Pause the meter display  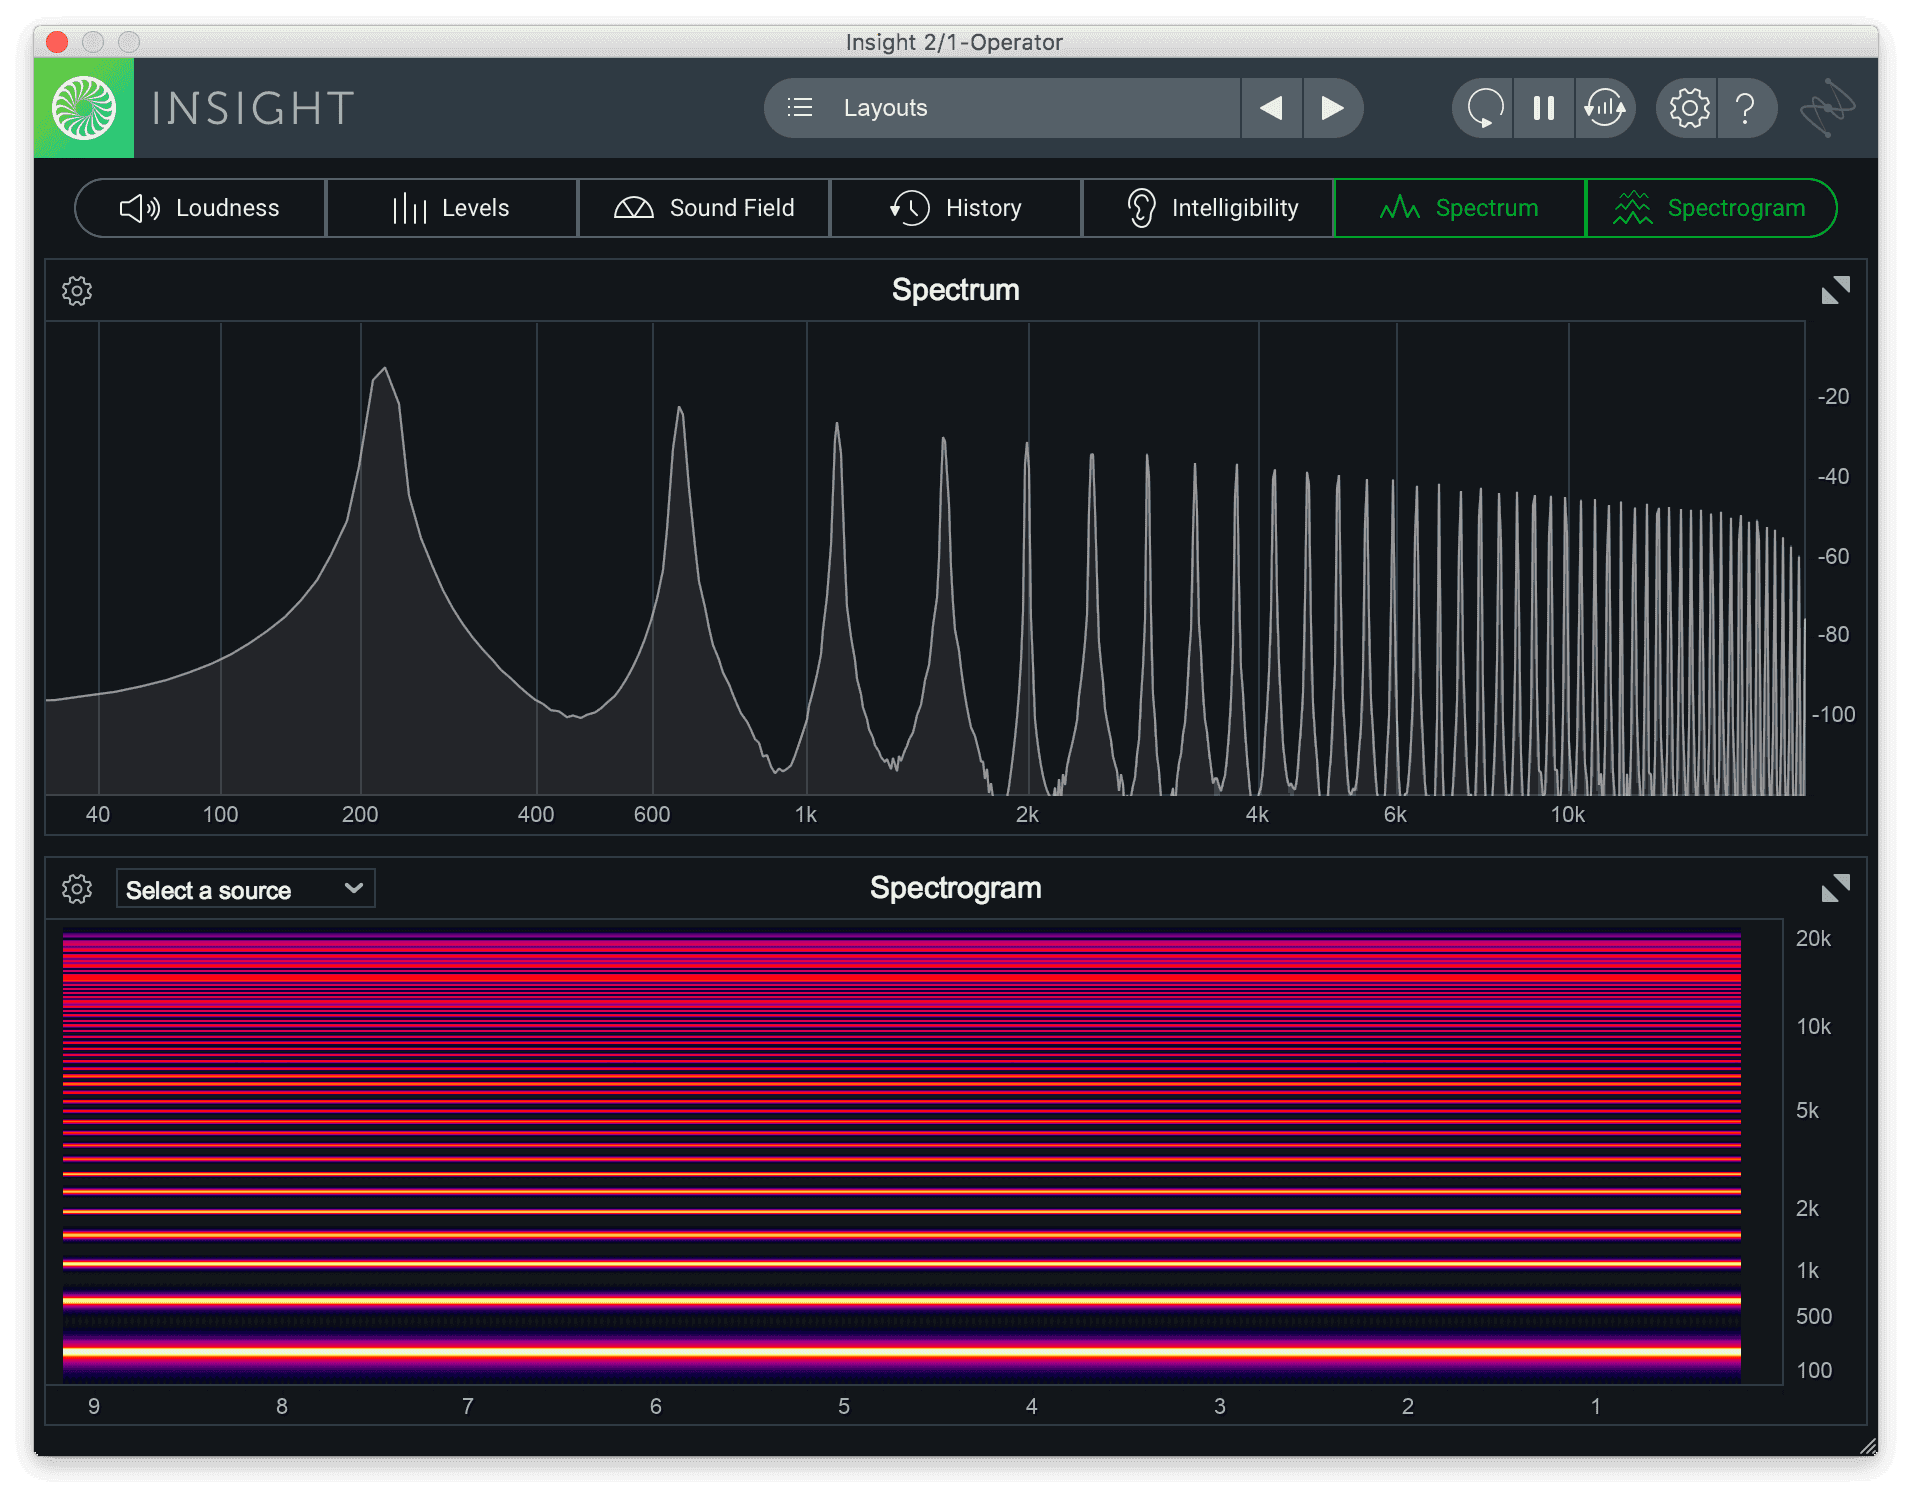pos(1544,108)
